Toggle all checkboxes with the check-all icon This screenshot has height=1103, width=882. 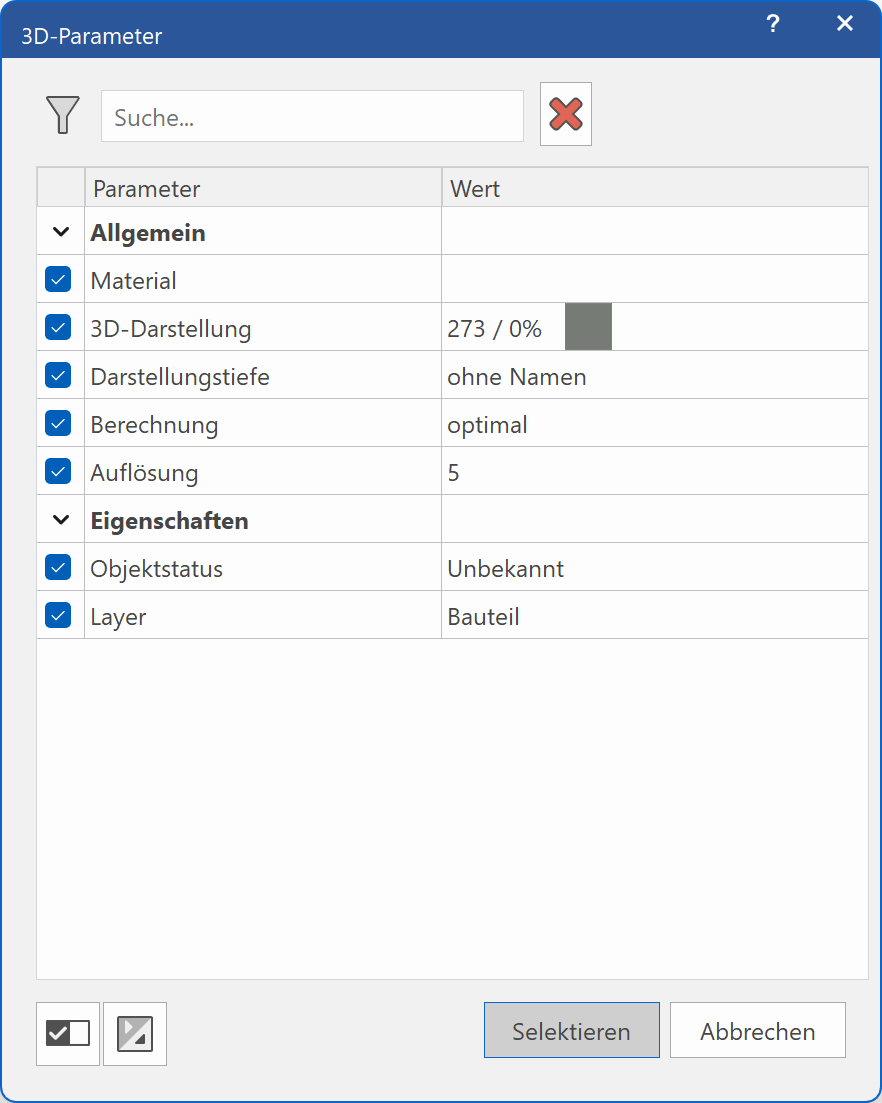click(x=66, y=1033)
